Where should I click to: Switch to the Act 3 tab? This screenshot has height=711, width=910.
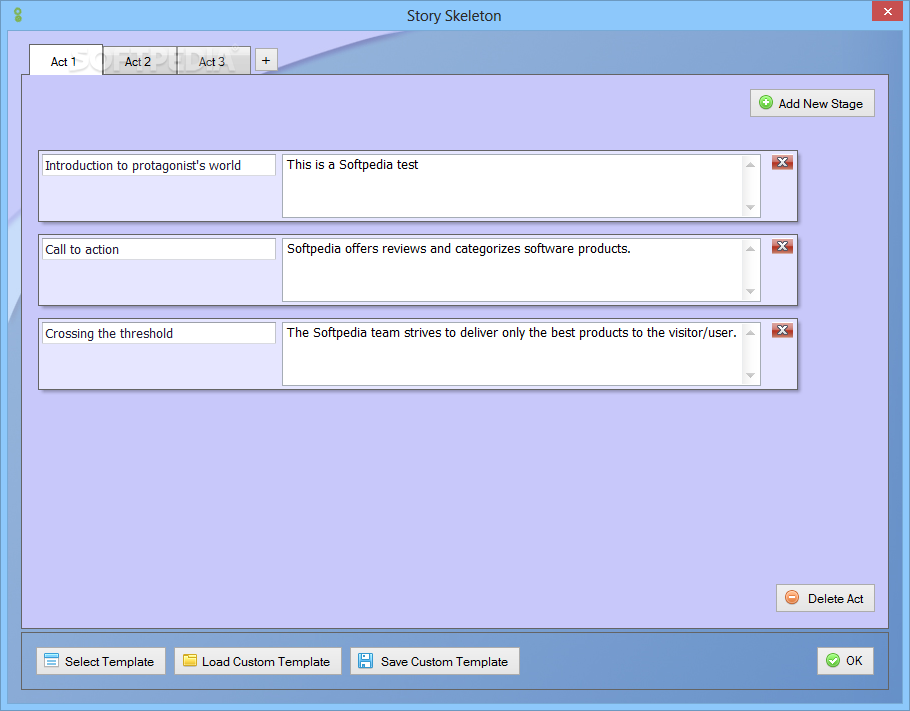click(214, 61)
